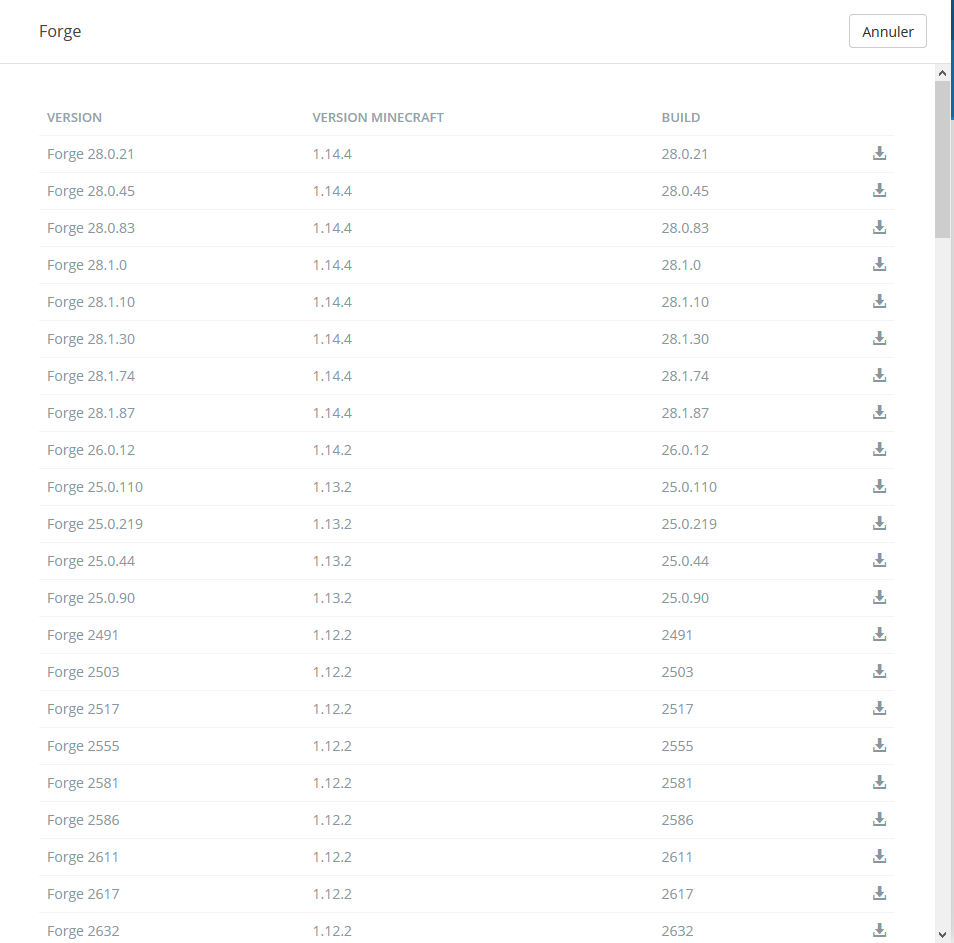
Task: Select the Forge 2555 version name
Action: pyautogui.click(x=83, y=746)
